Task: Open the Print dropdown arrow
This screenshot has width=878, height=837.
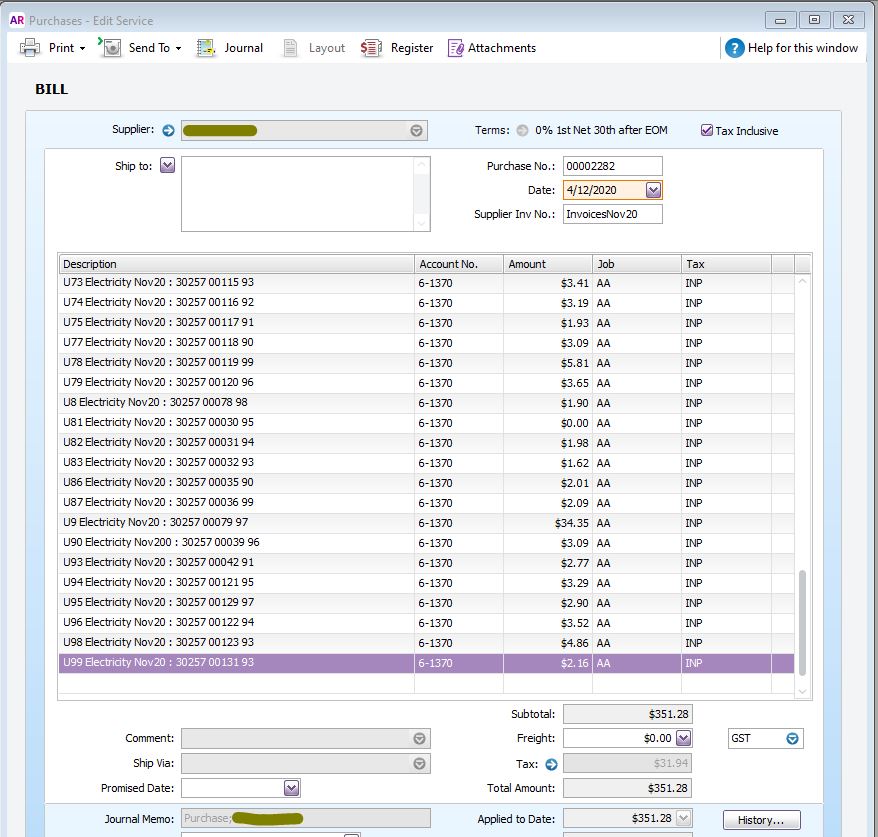Action: coord(82,48)
